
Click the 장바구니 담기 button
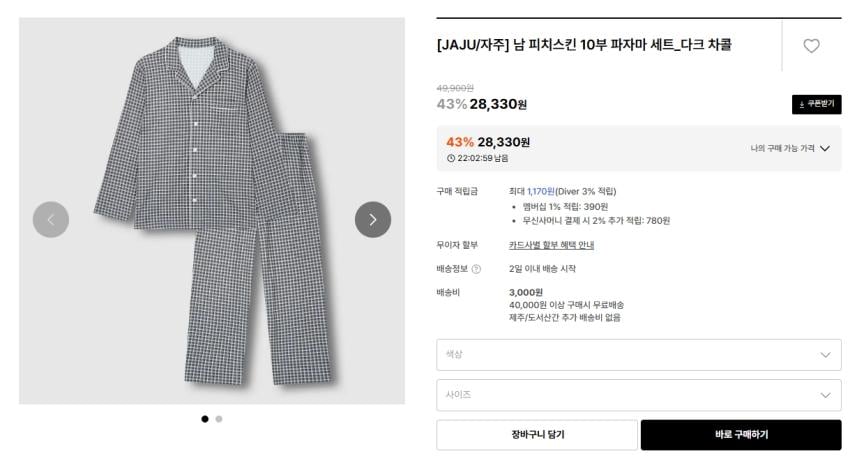(x=537, y=435)
